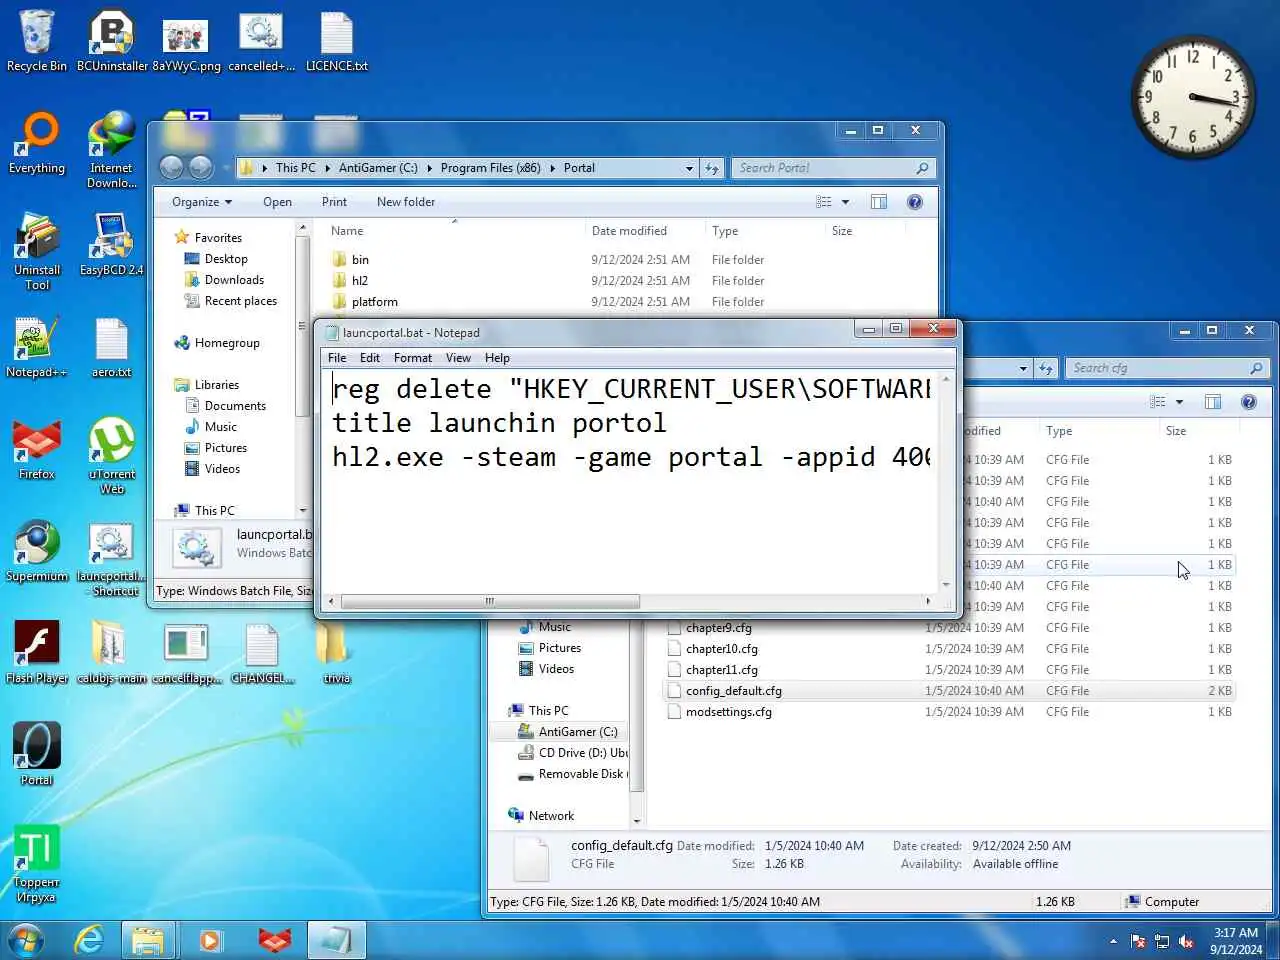Toggle preview pane in cfg explorer window
1280x960 pixels.
pos(1213,402)
